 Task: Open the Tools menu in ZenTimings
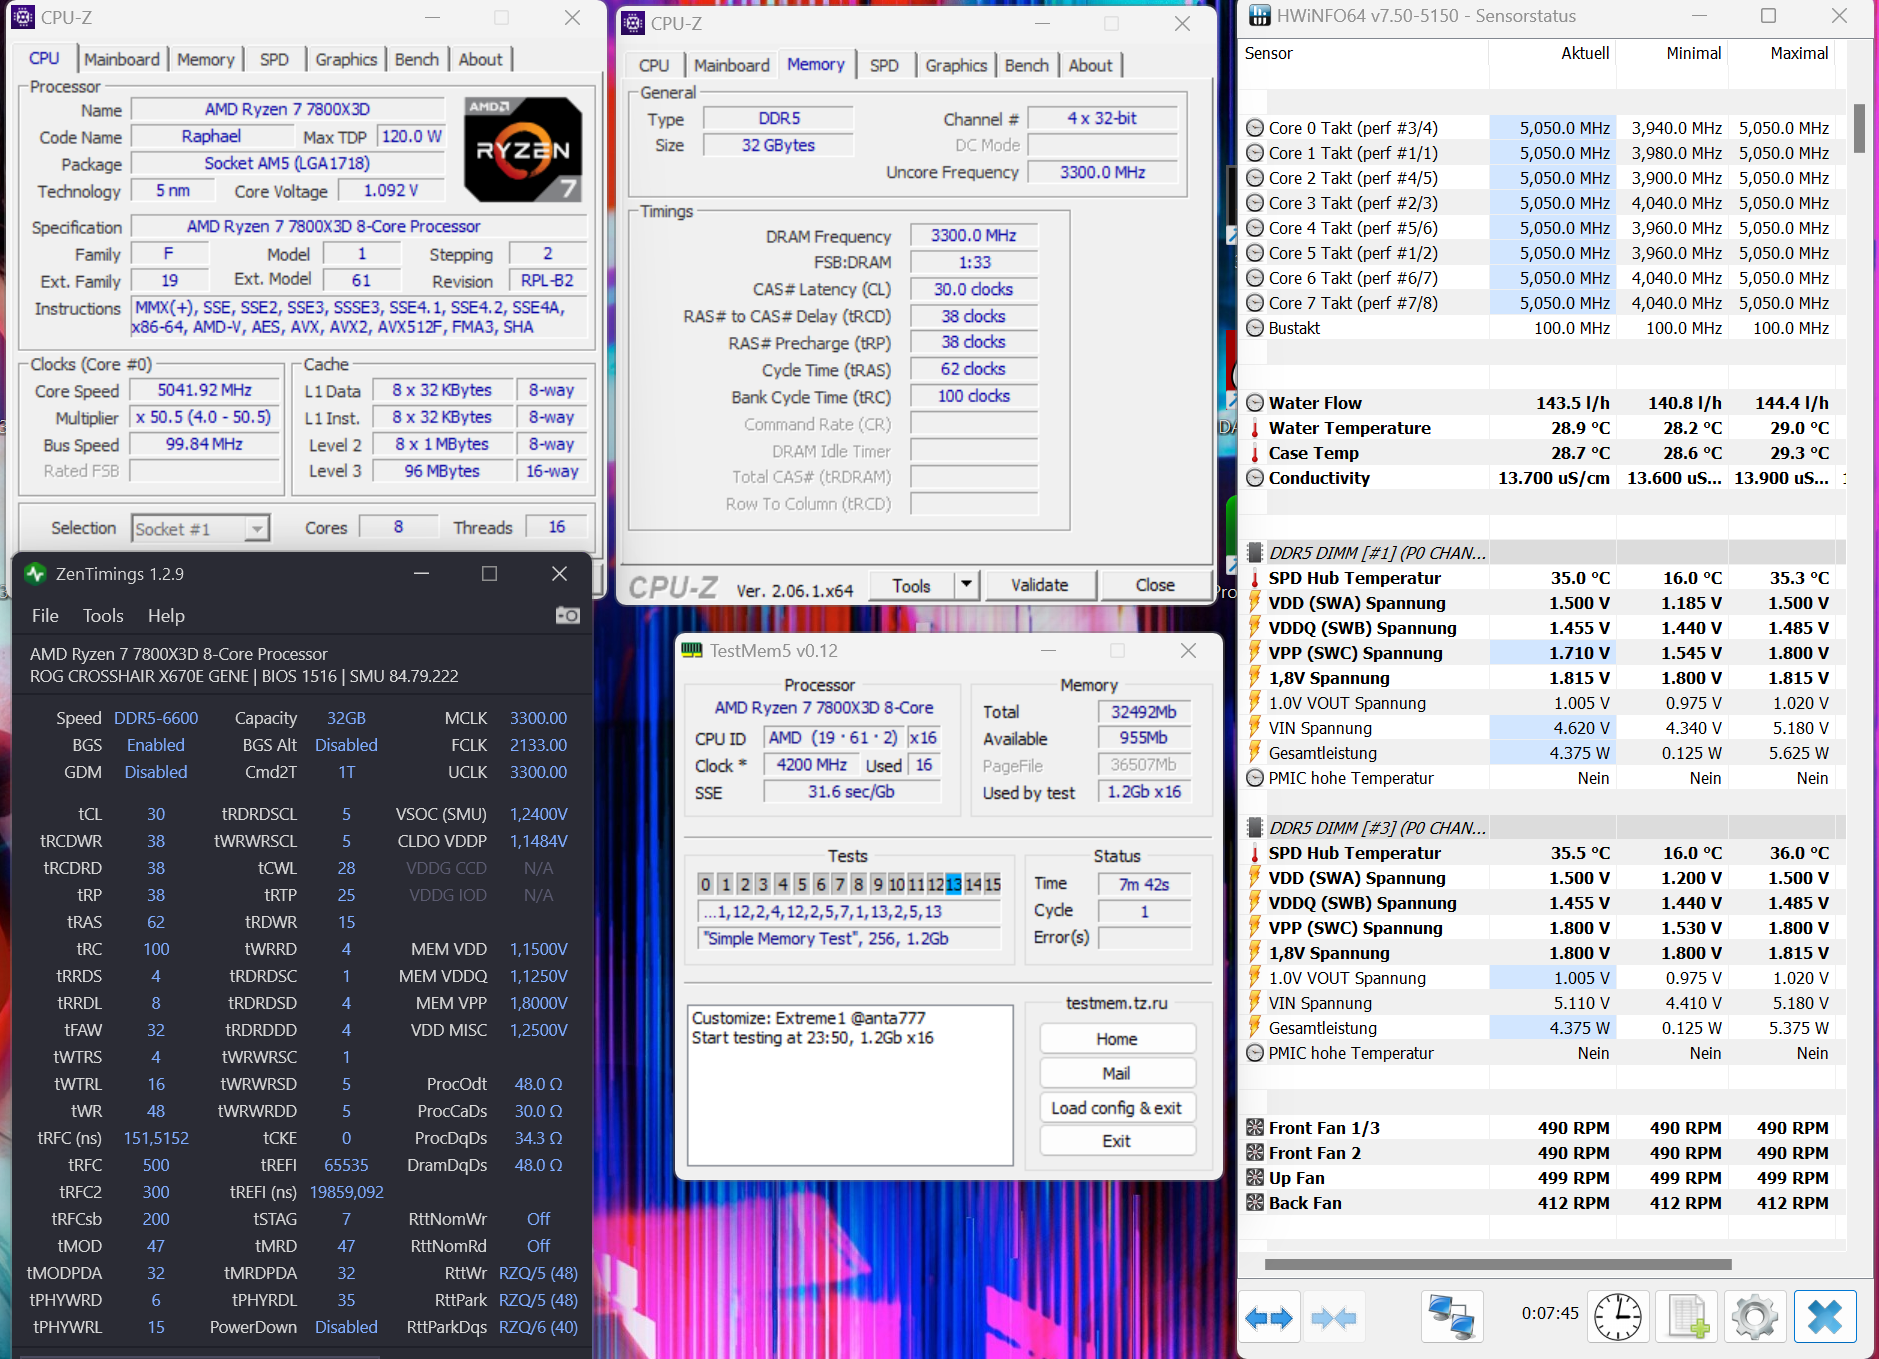click(103, 616)
